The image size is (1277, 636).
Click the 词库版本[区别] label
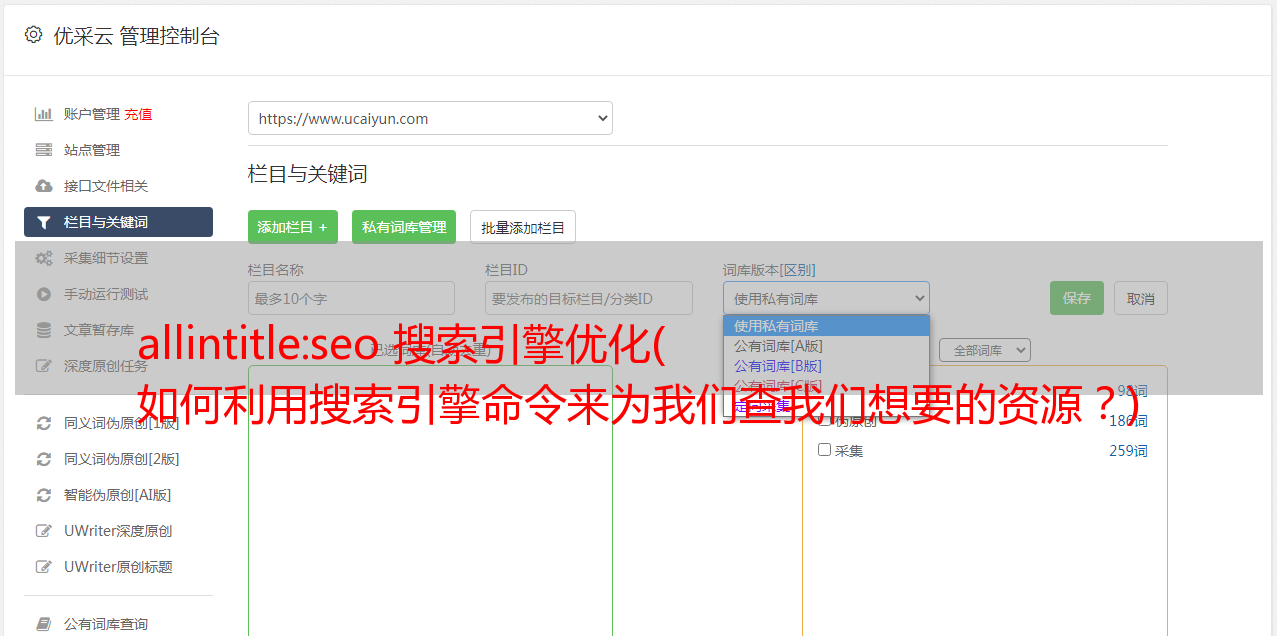(769, 270)
